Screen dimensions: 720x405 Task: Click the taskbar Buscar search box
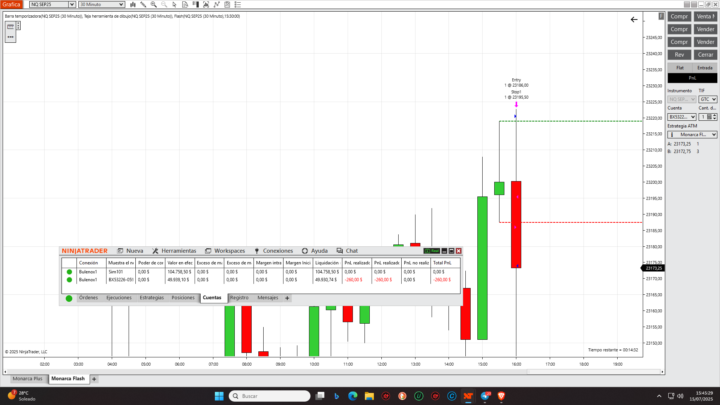[270, 396]
